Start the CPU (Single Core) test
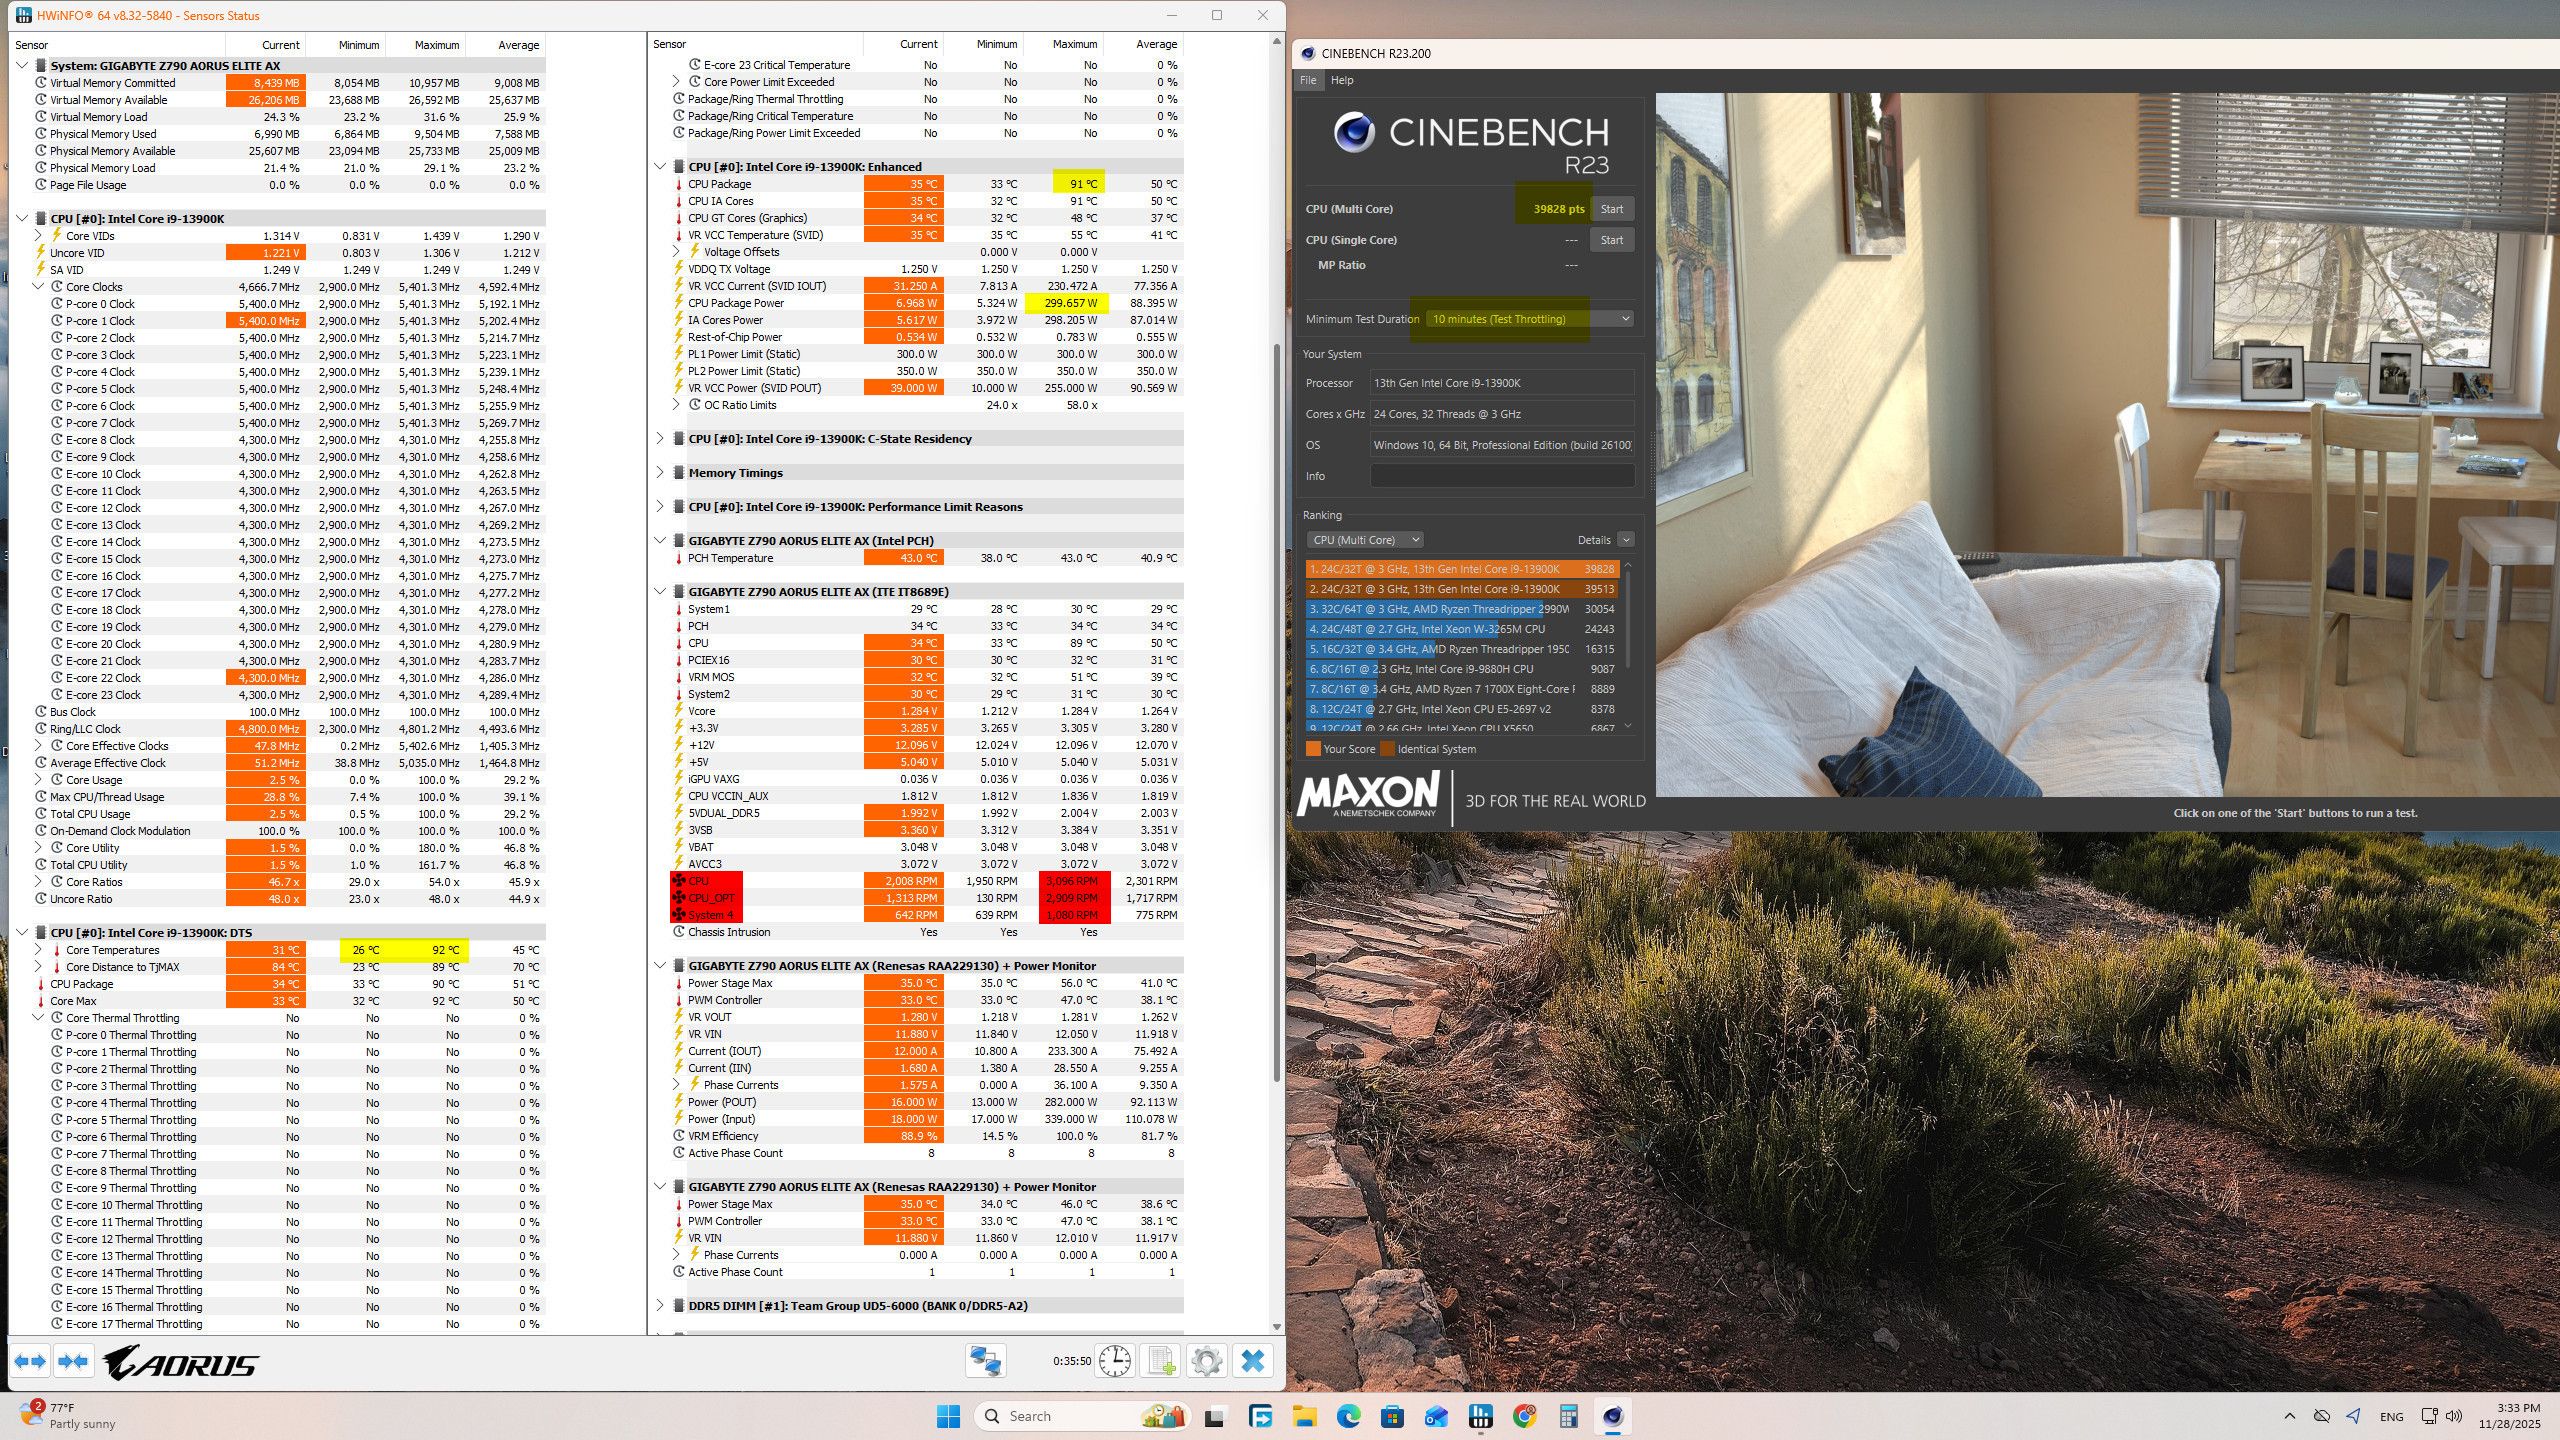Screen dimensions: 2560x1440 1611,240
